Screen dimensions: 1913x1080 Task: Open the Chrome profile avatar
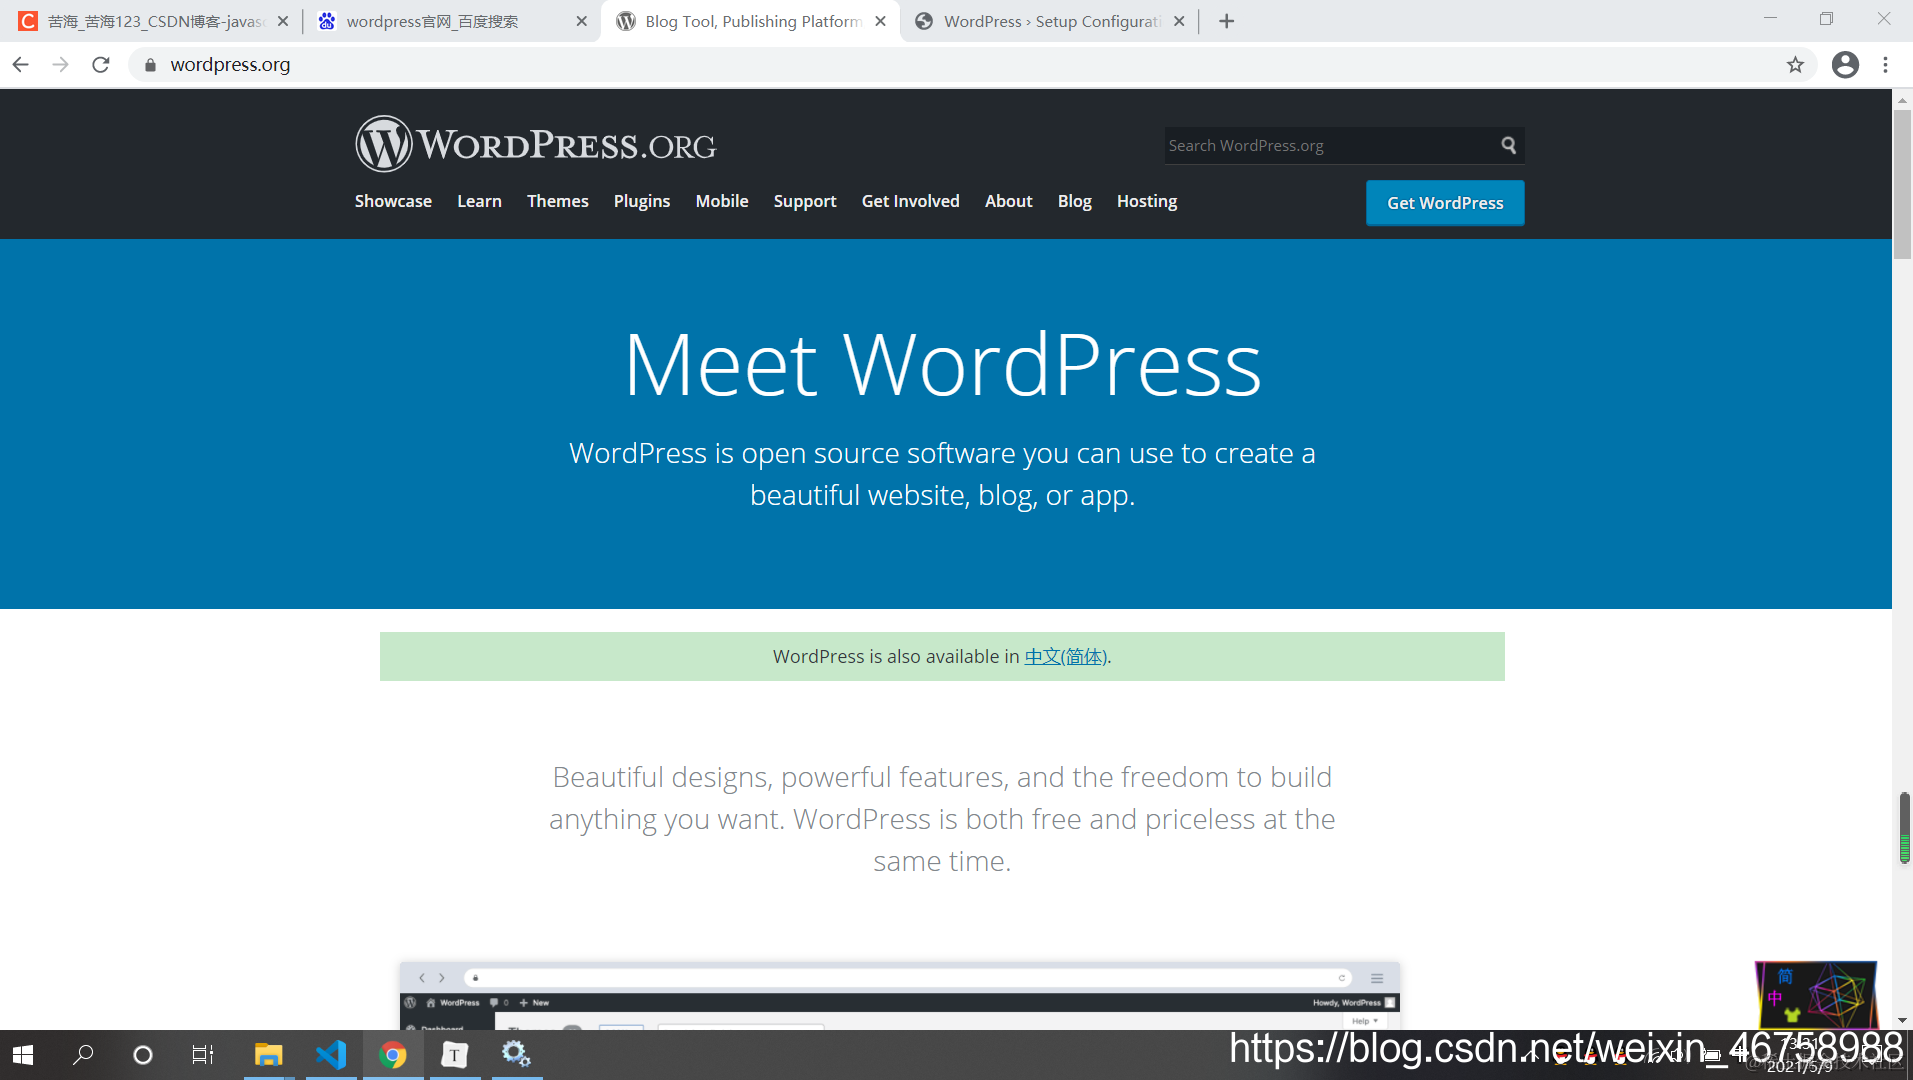[1845, 65]
